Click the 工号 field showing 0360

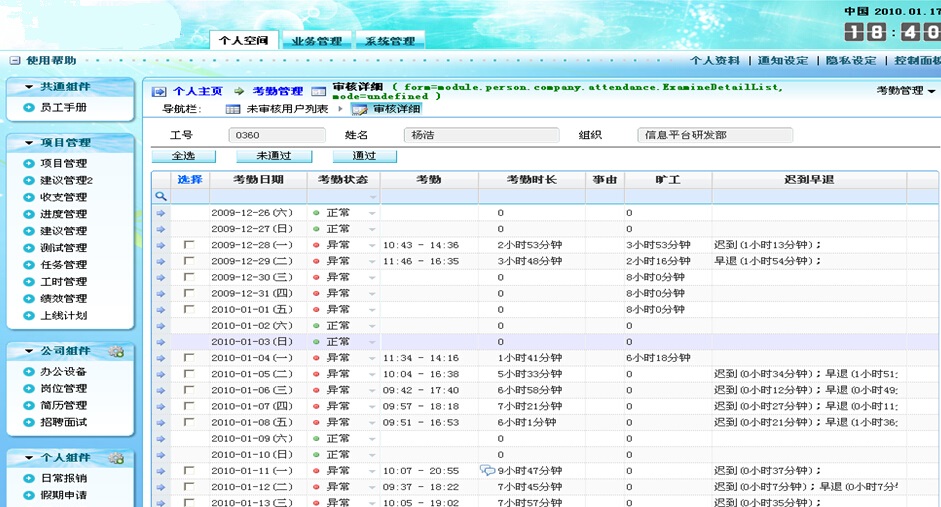pyautogui.click(x=268, y=135)
